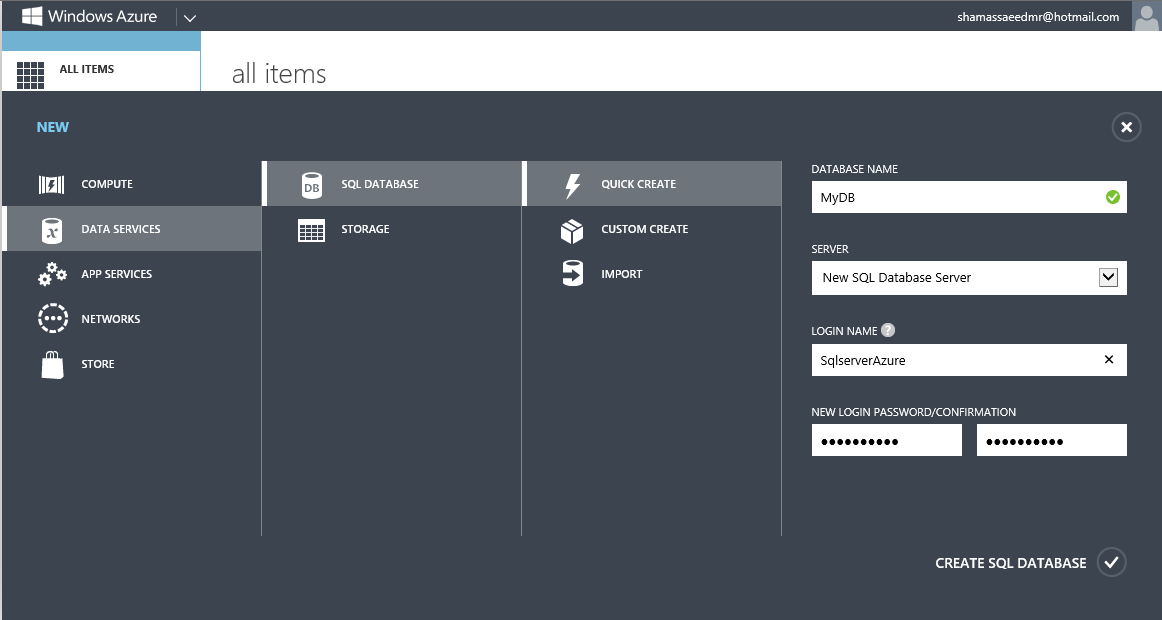Open the Server selection dropdown

coord(1107,277)
